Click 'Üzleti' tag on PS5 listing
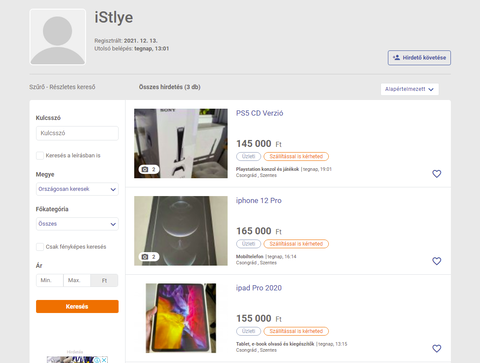480x363 pixels. (x=249, y=156)
